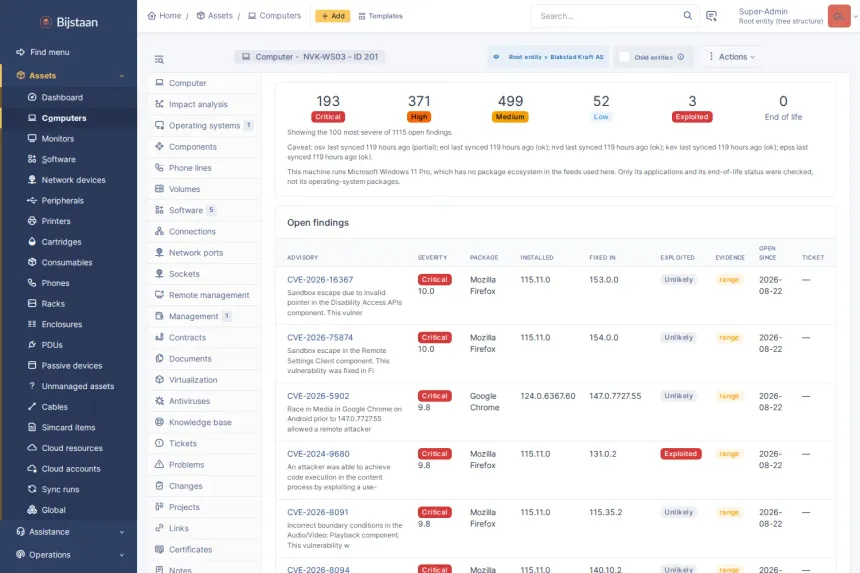860x573 pixels.
Task: Click the Critical count badge under 193
Action: pos(328,117)
